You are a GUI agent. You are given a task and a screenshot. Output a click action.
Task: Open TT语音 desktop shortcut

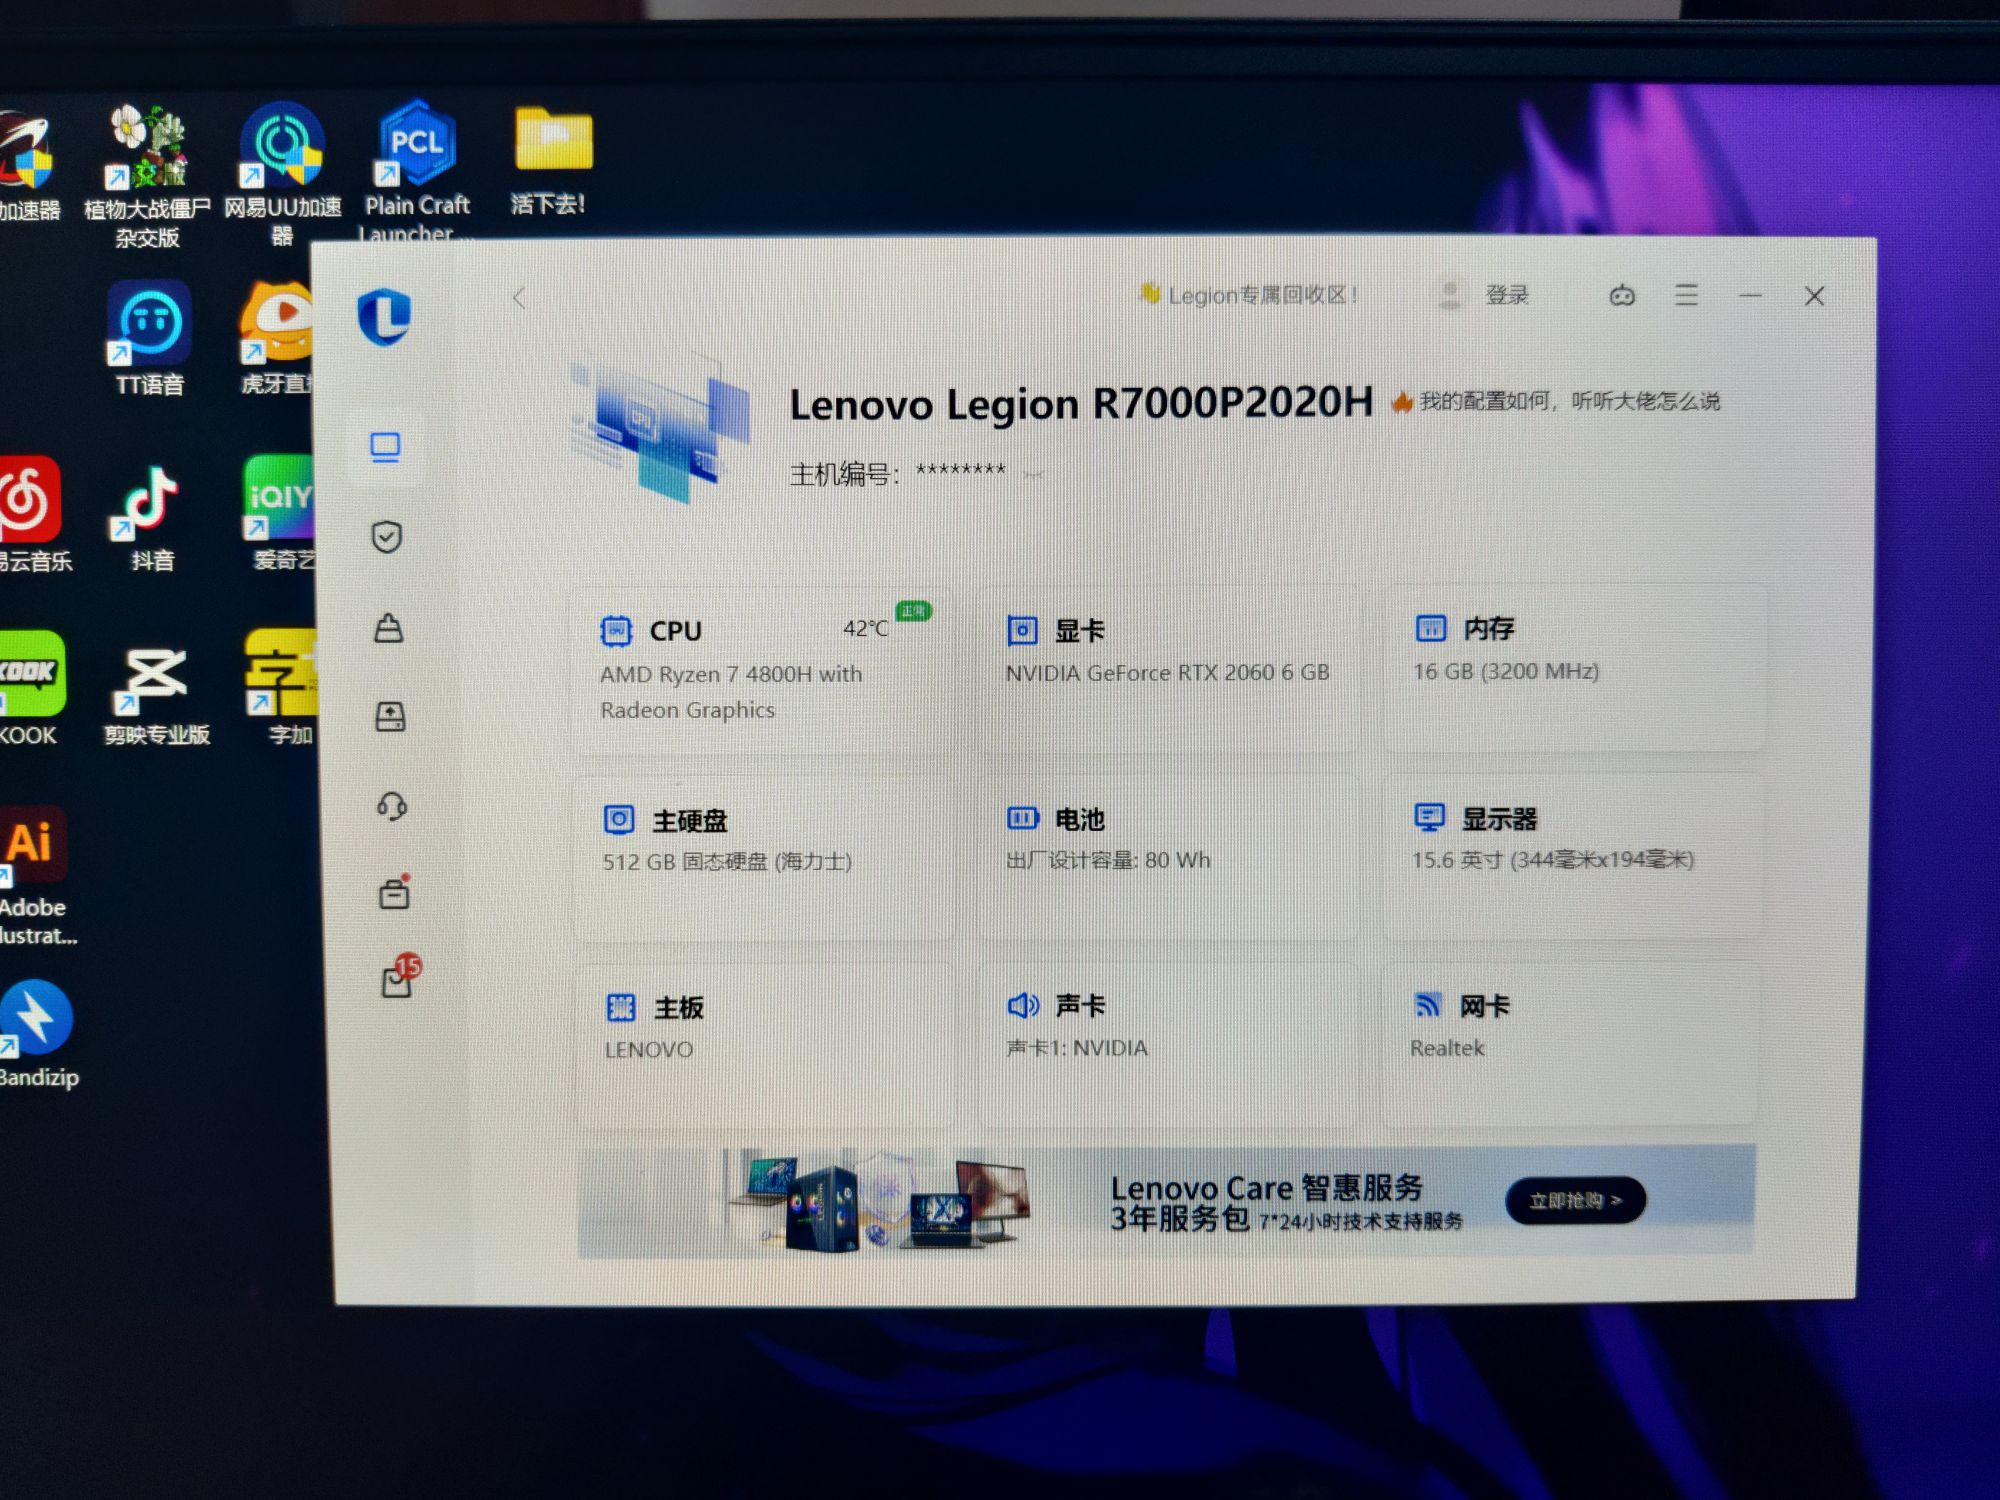point(149,339)
